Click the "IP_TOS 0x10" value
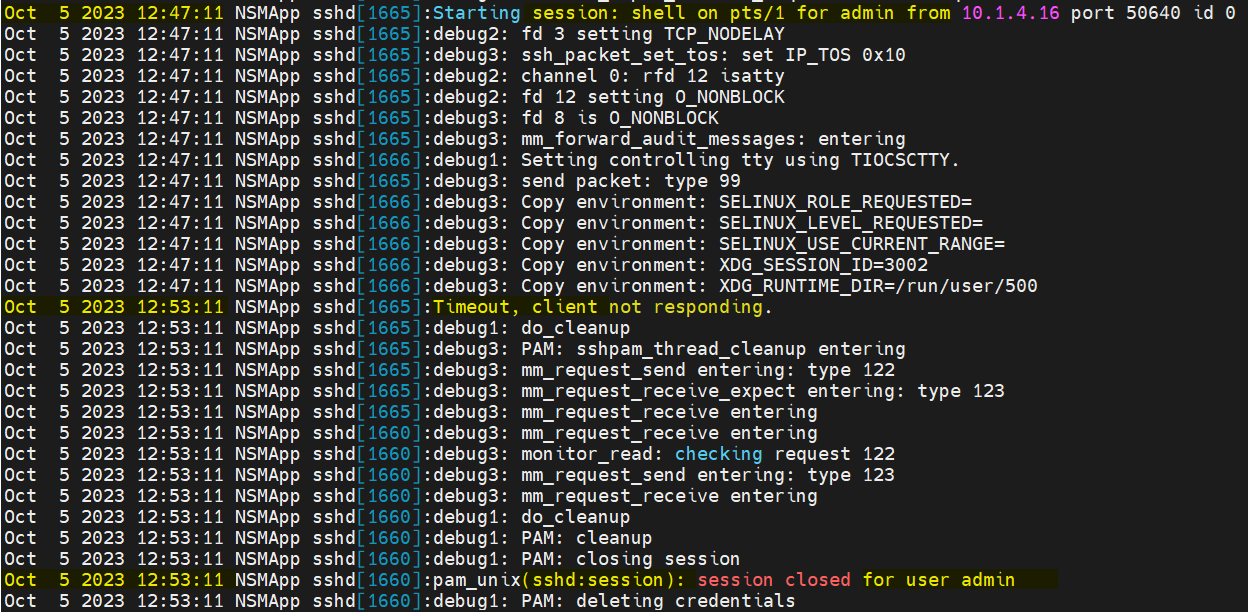Screen dimensions: 1248x612 (x=845, y=55)
